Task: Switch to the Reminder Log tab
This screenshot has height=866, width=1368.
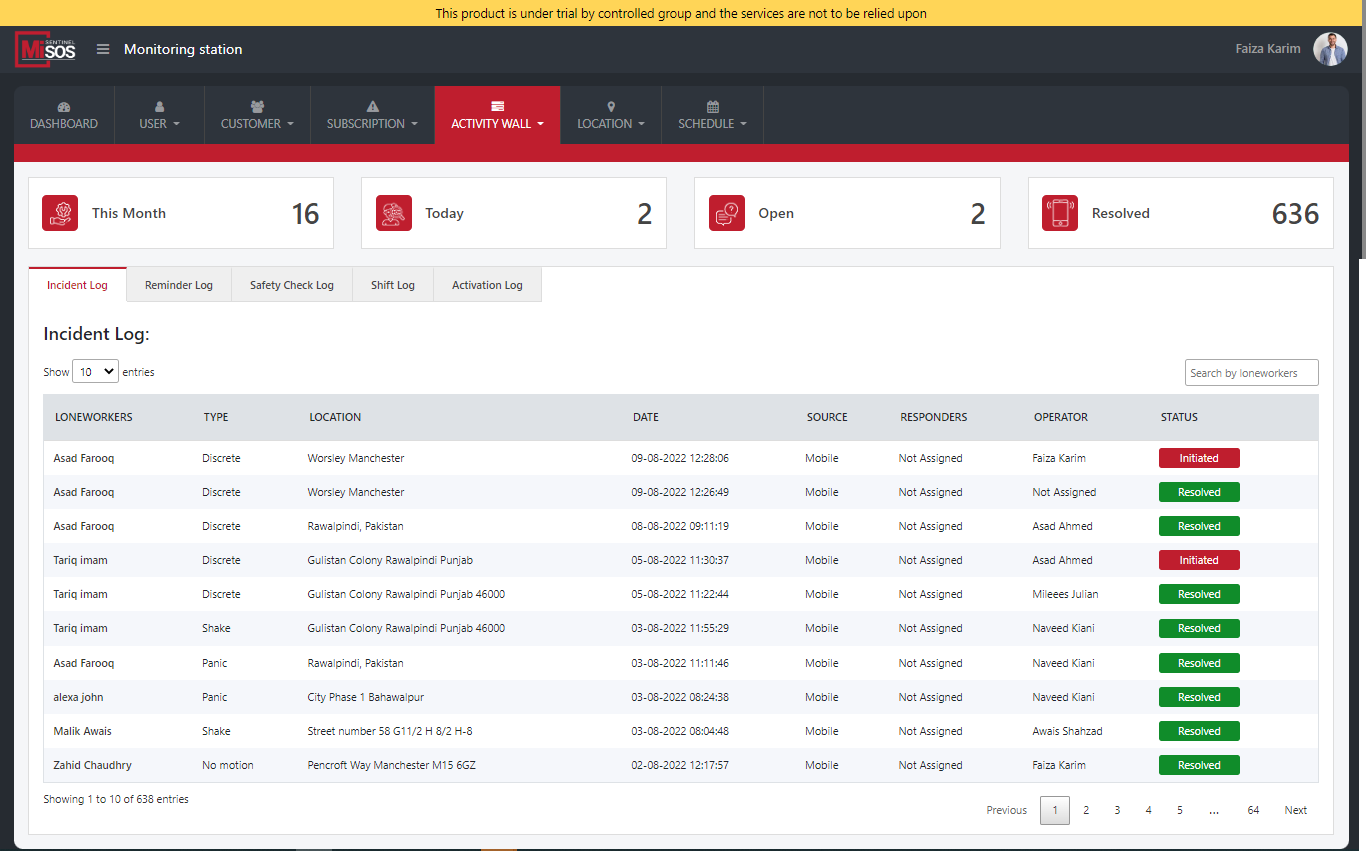Action: coord(179,285)
